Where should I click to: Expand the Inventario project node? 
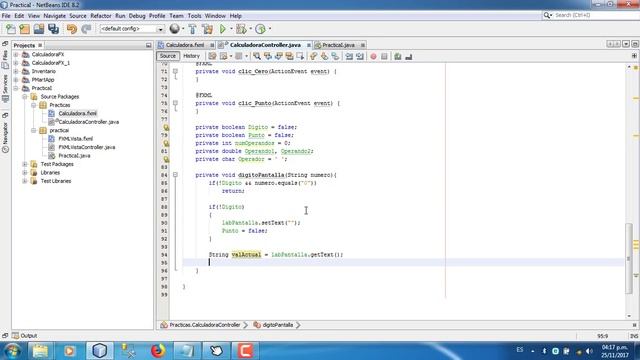tap(16, 71)
